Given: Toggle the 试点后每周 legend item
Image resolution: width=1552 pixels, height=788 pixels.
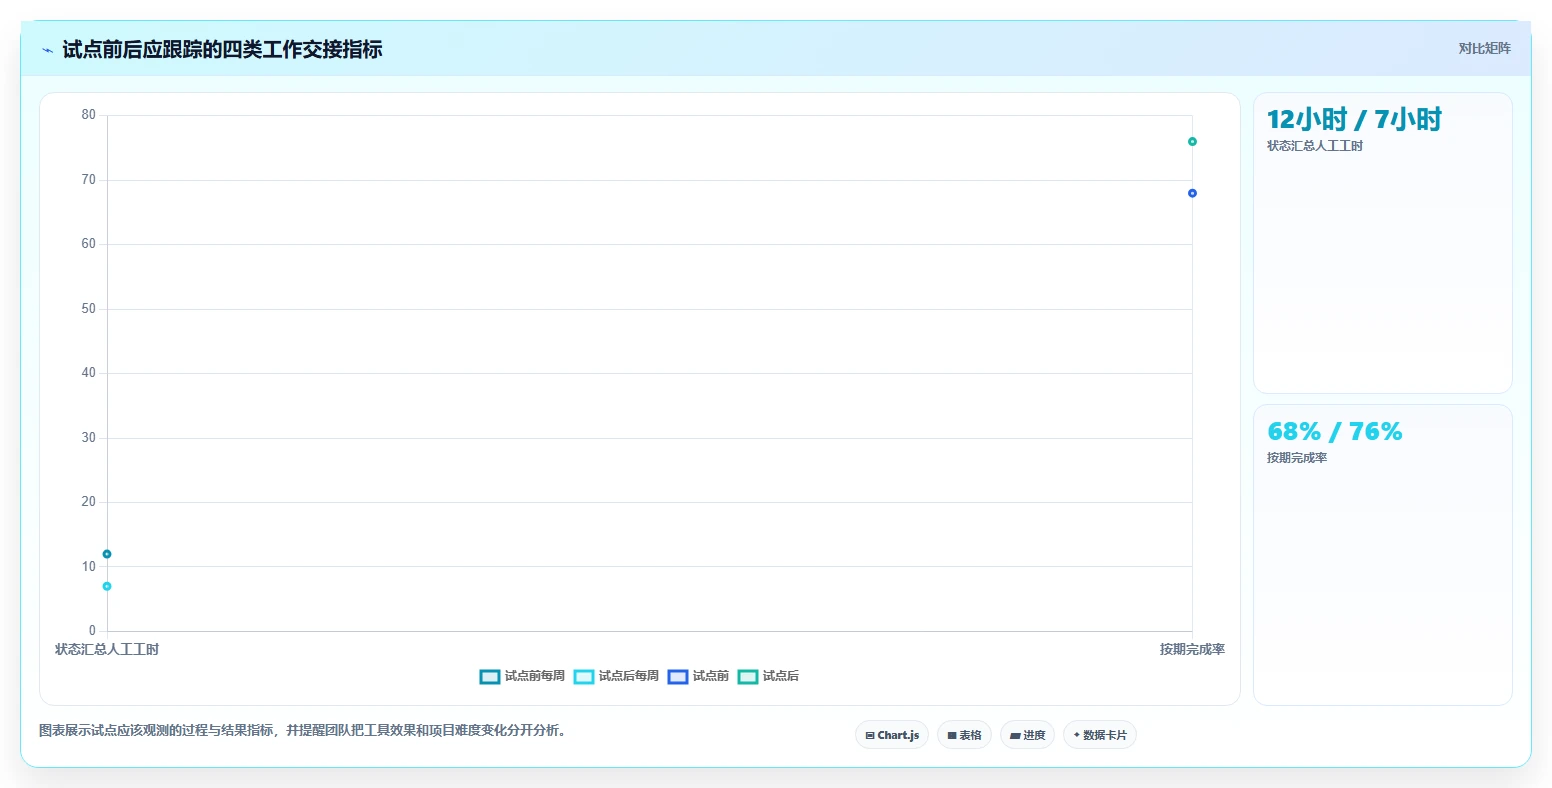Looking at the screenshot, I should tap(616, 676).
